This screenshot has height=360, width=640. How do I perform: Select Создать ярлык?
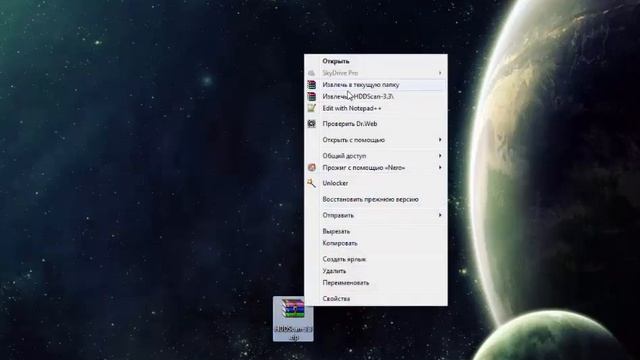pos(376,259)
